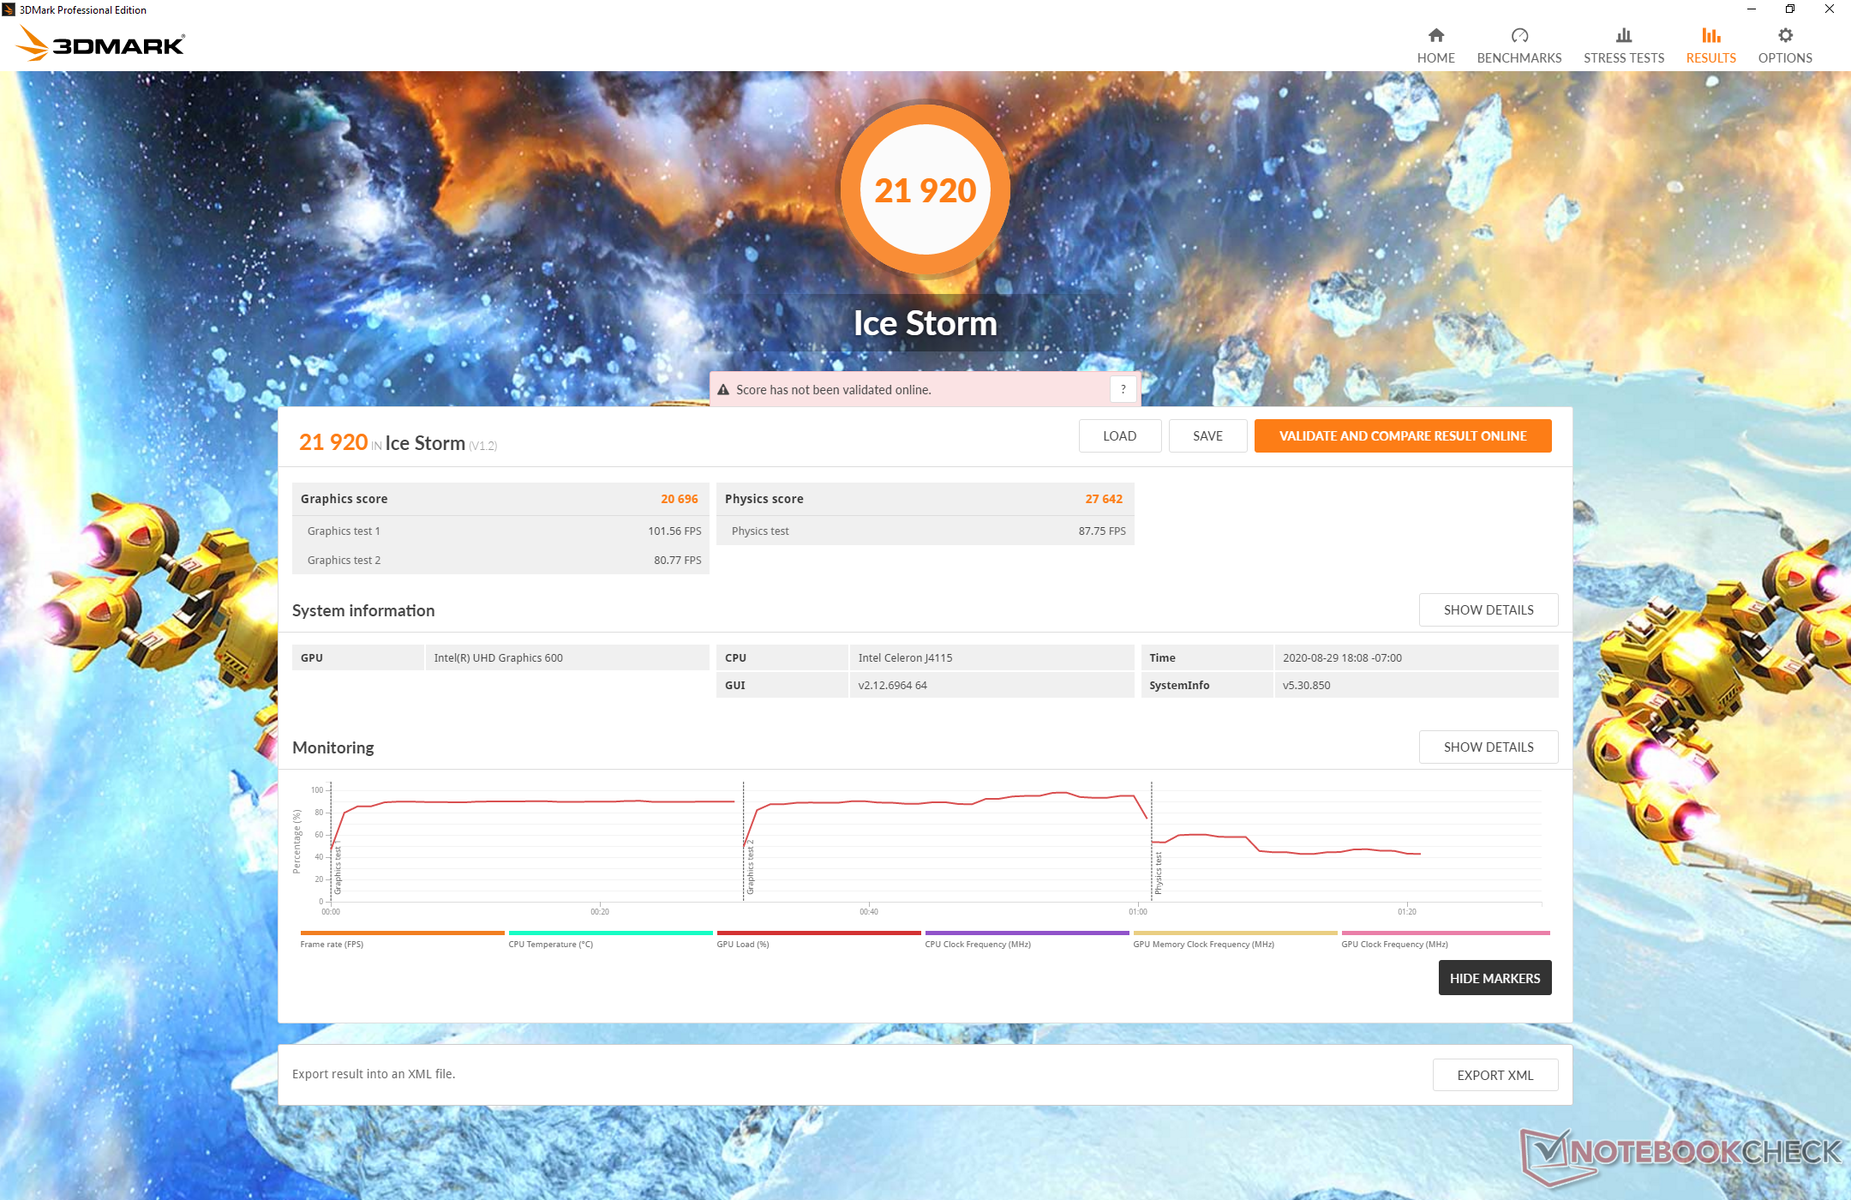This screenshot has height=1200, width=1851.
Task: Show details for System information
Action: click(1488, 610)
